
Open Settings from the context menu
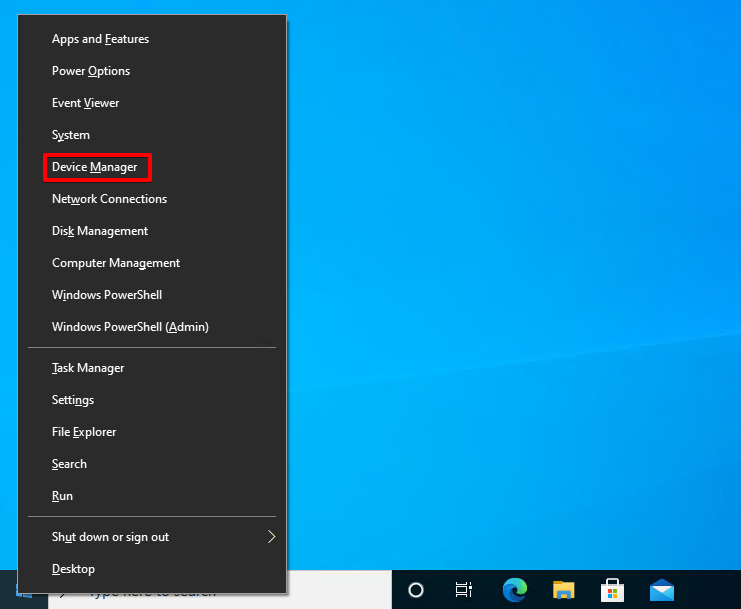tap(73, 400)
